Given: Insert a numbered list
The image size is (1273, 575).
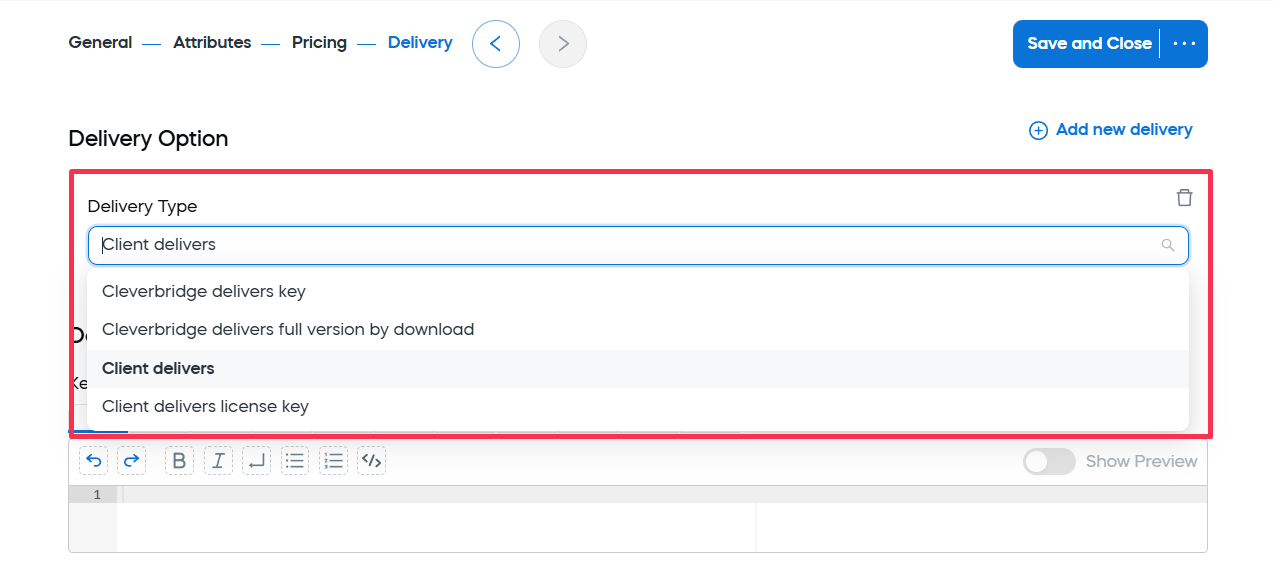Looking at the screenshot, I should pos(334,461).
